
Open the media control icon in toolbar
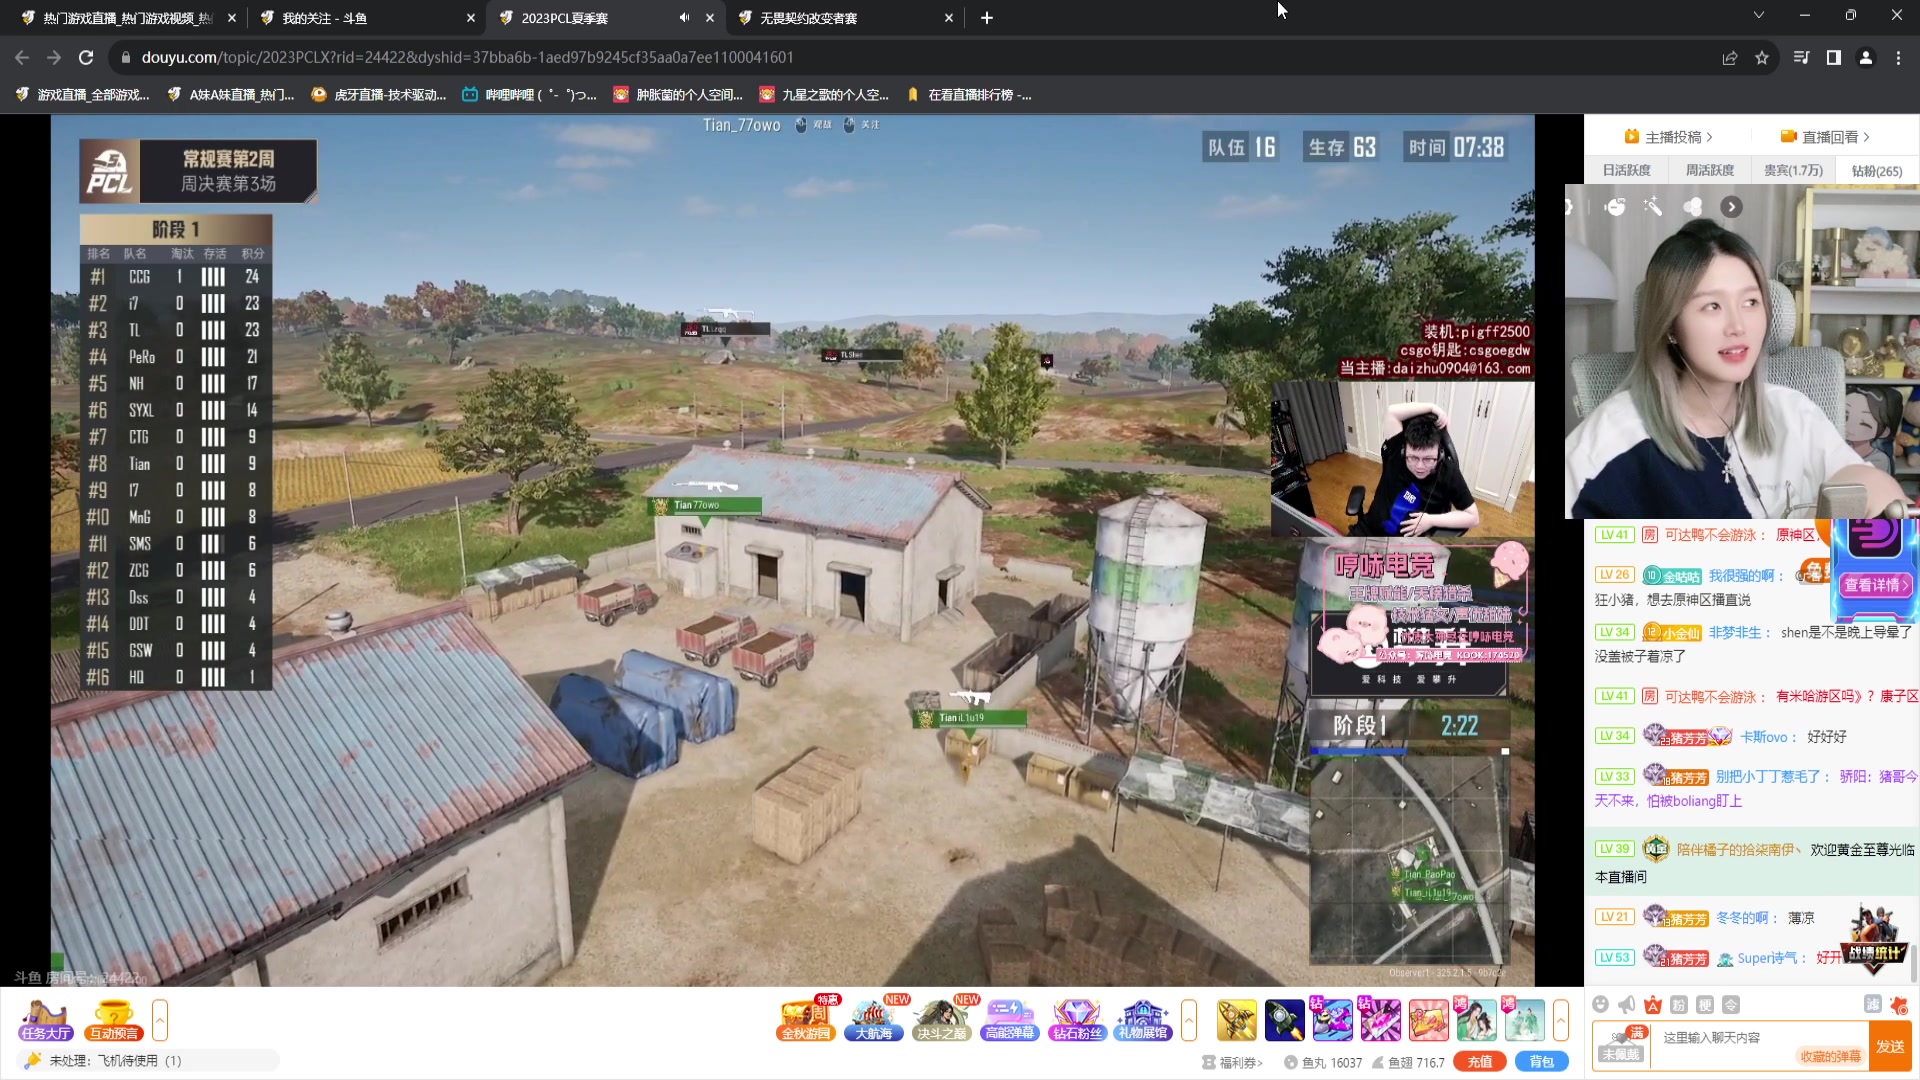click(1802, 58)
